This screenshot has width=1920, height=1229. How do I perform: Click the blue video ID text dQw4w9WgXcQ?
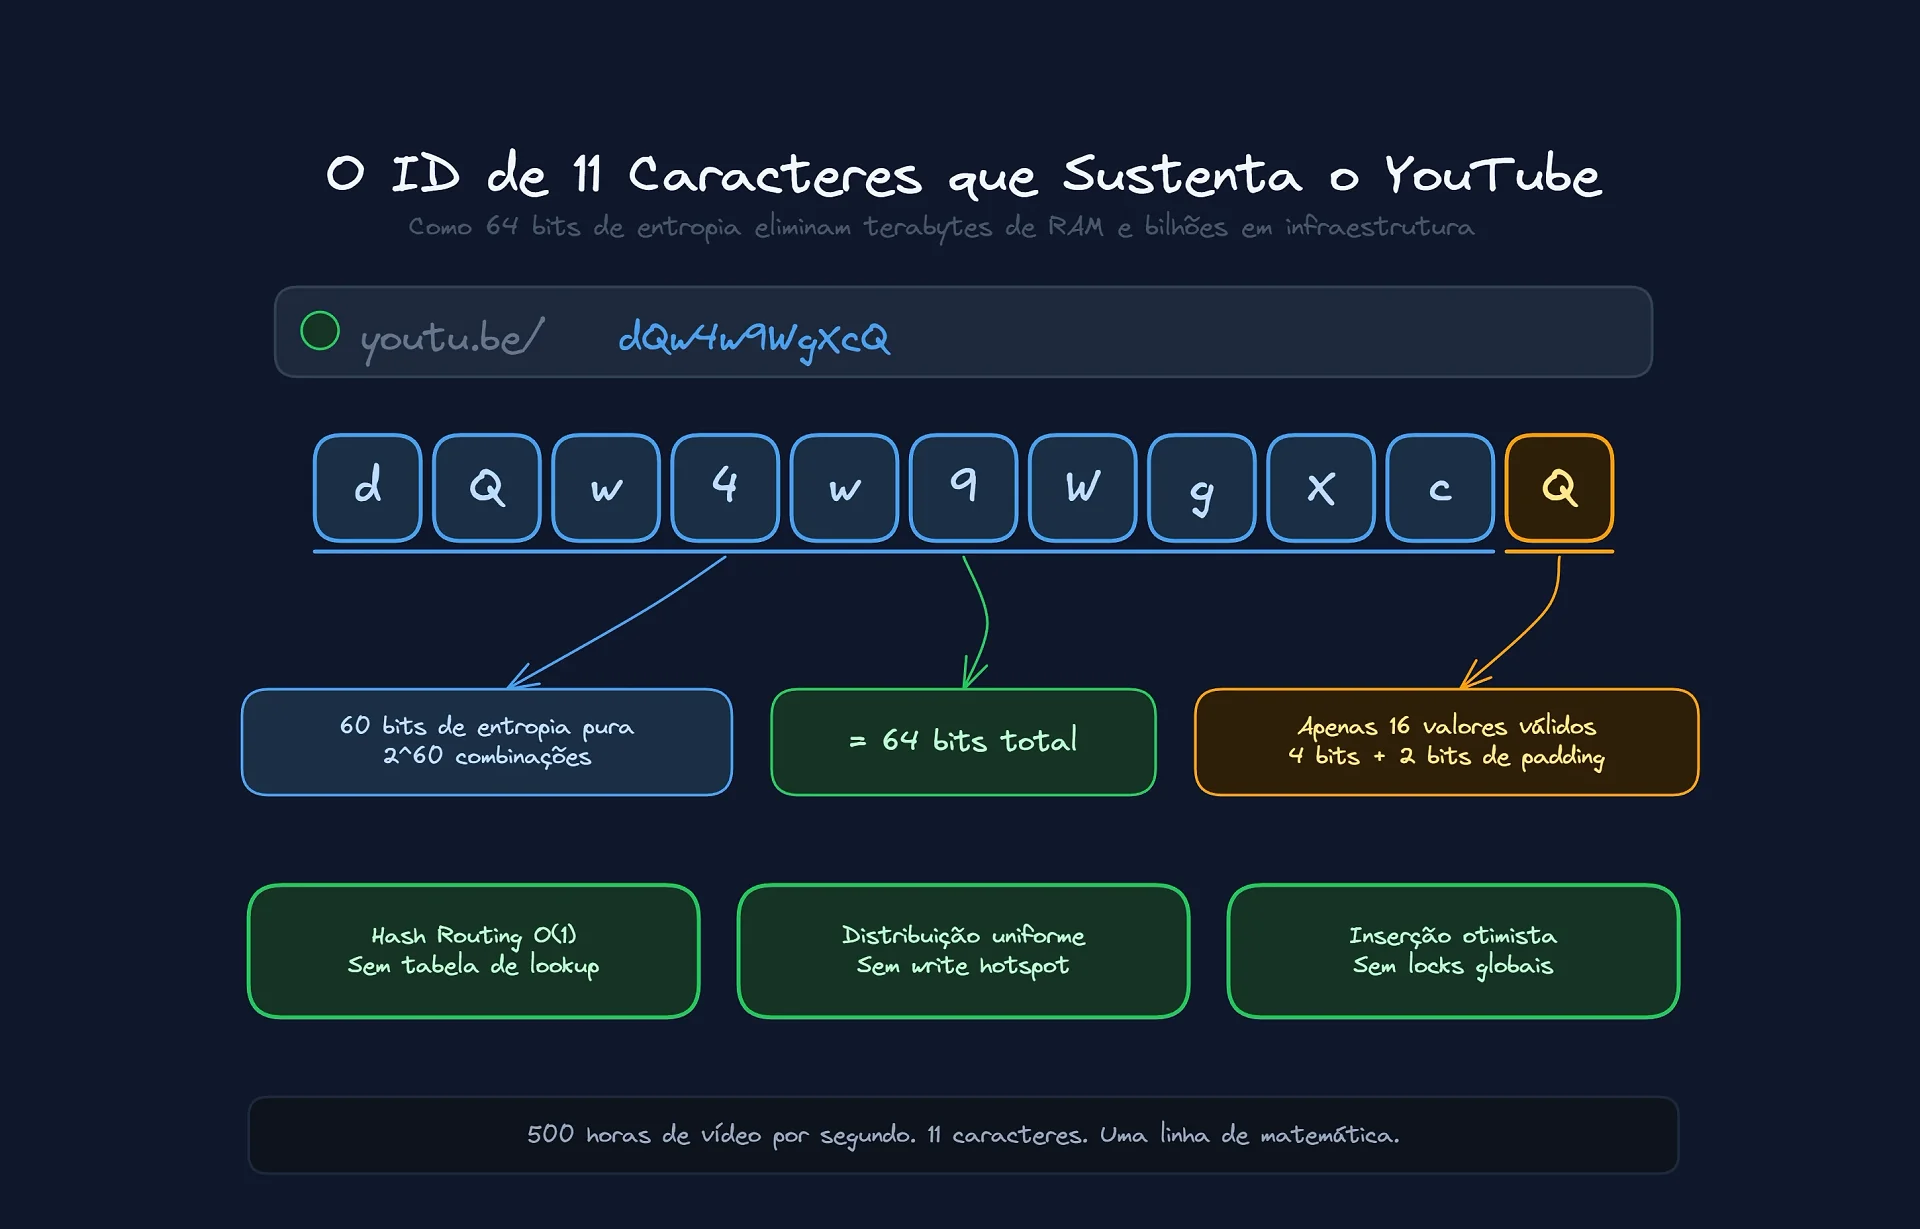point(753,338)
